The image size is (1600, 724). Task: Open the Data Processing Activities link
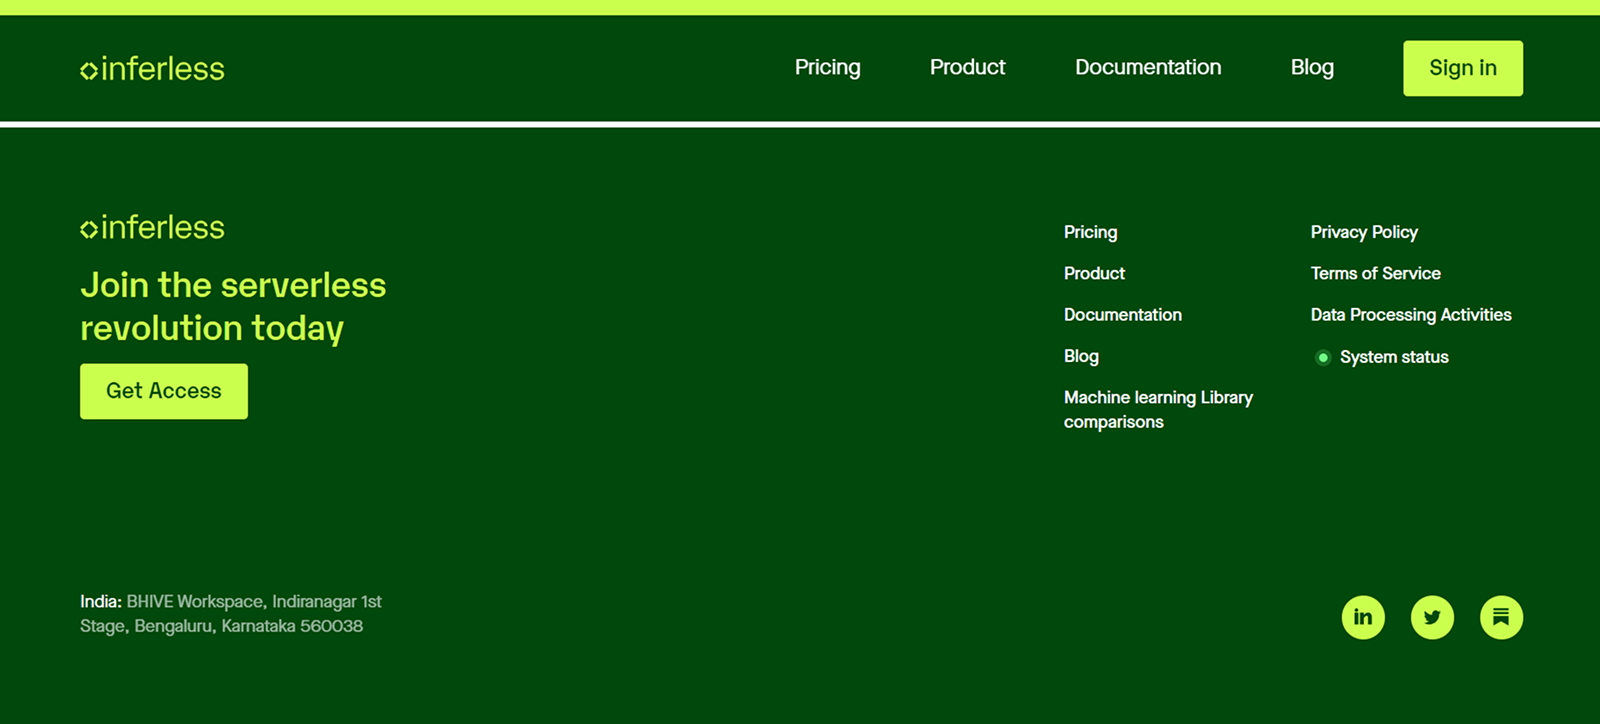1411,315
